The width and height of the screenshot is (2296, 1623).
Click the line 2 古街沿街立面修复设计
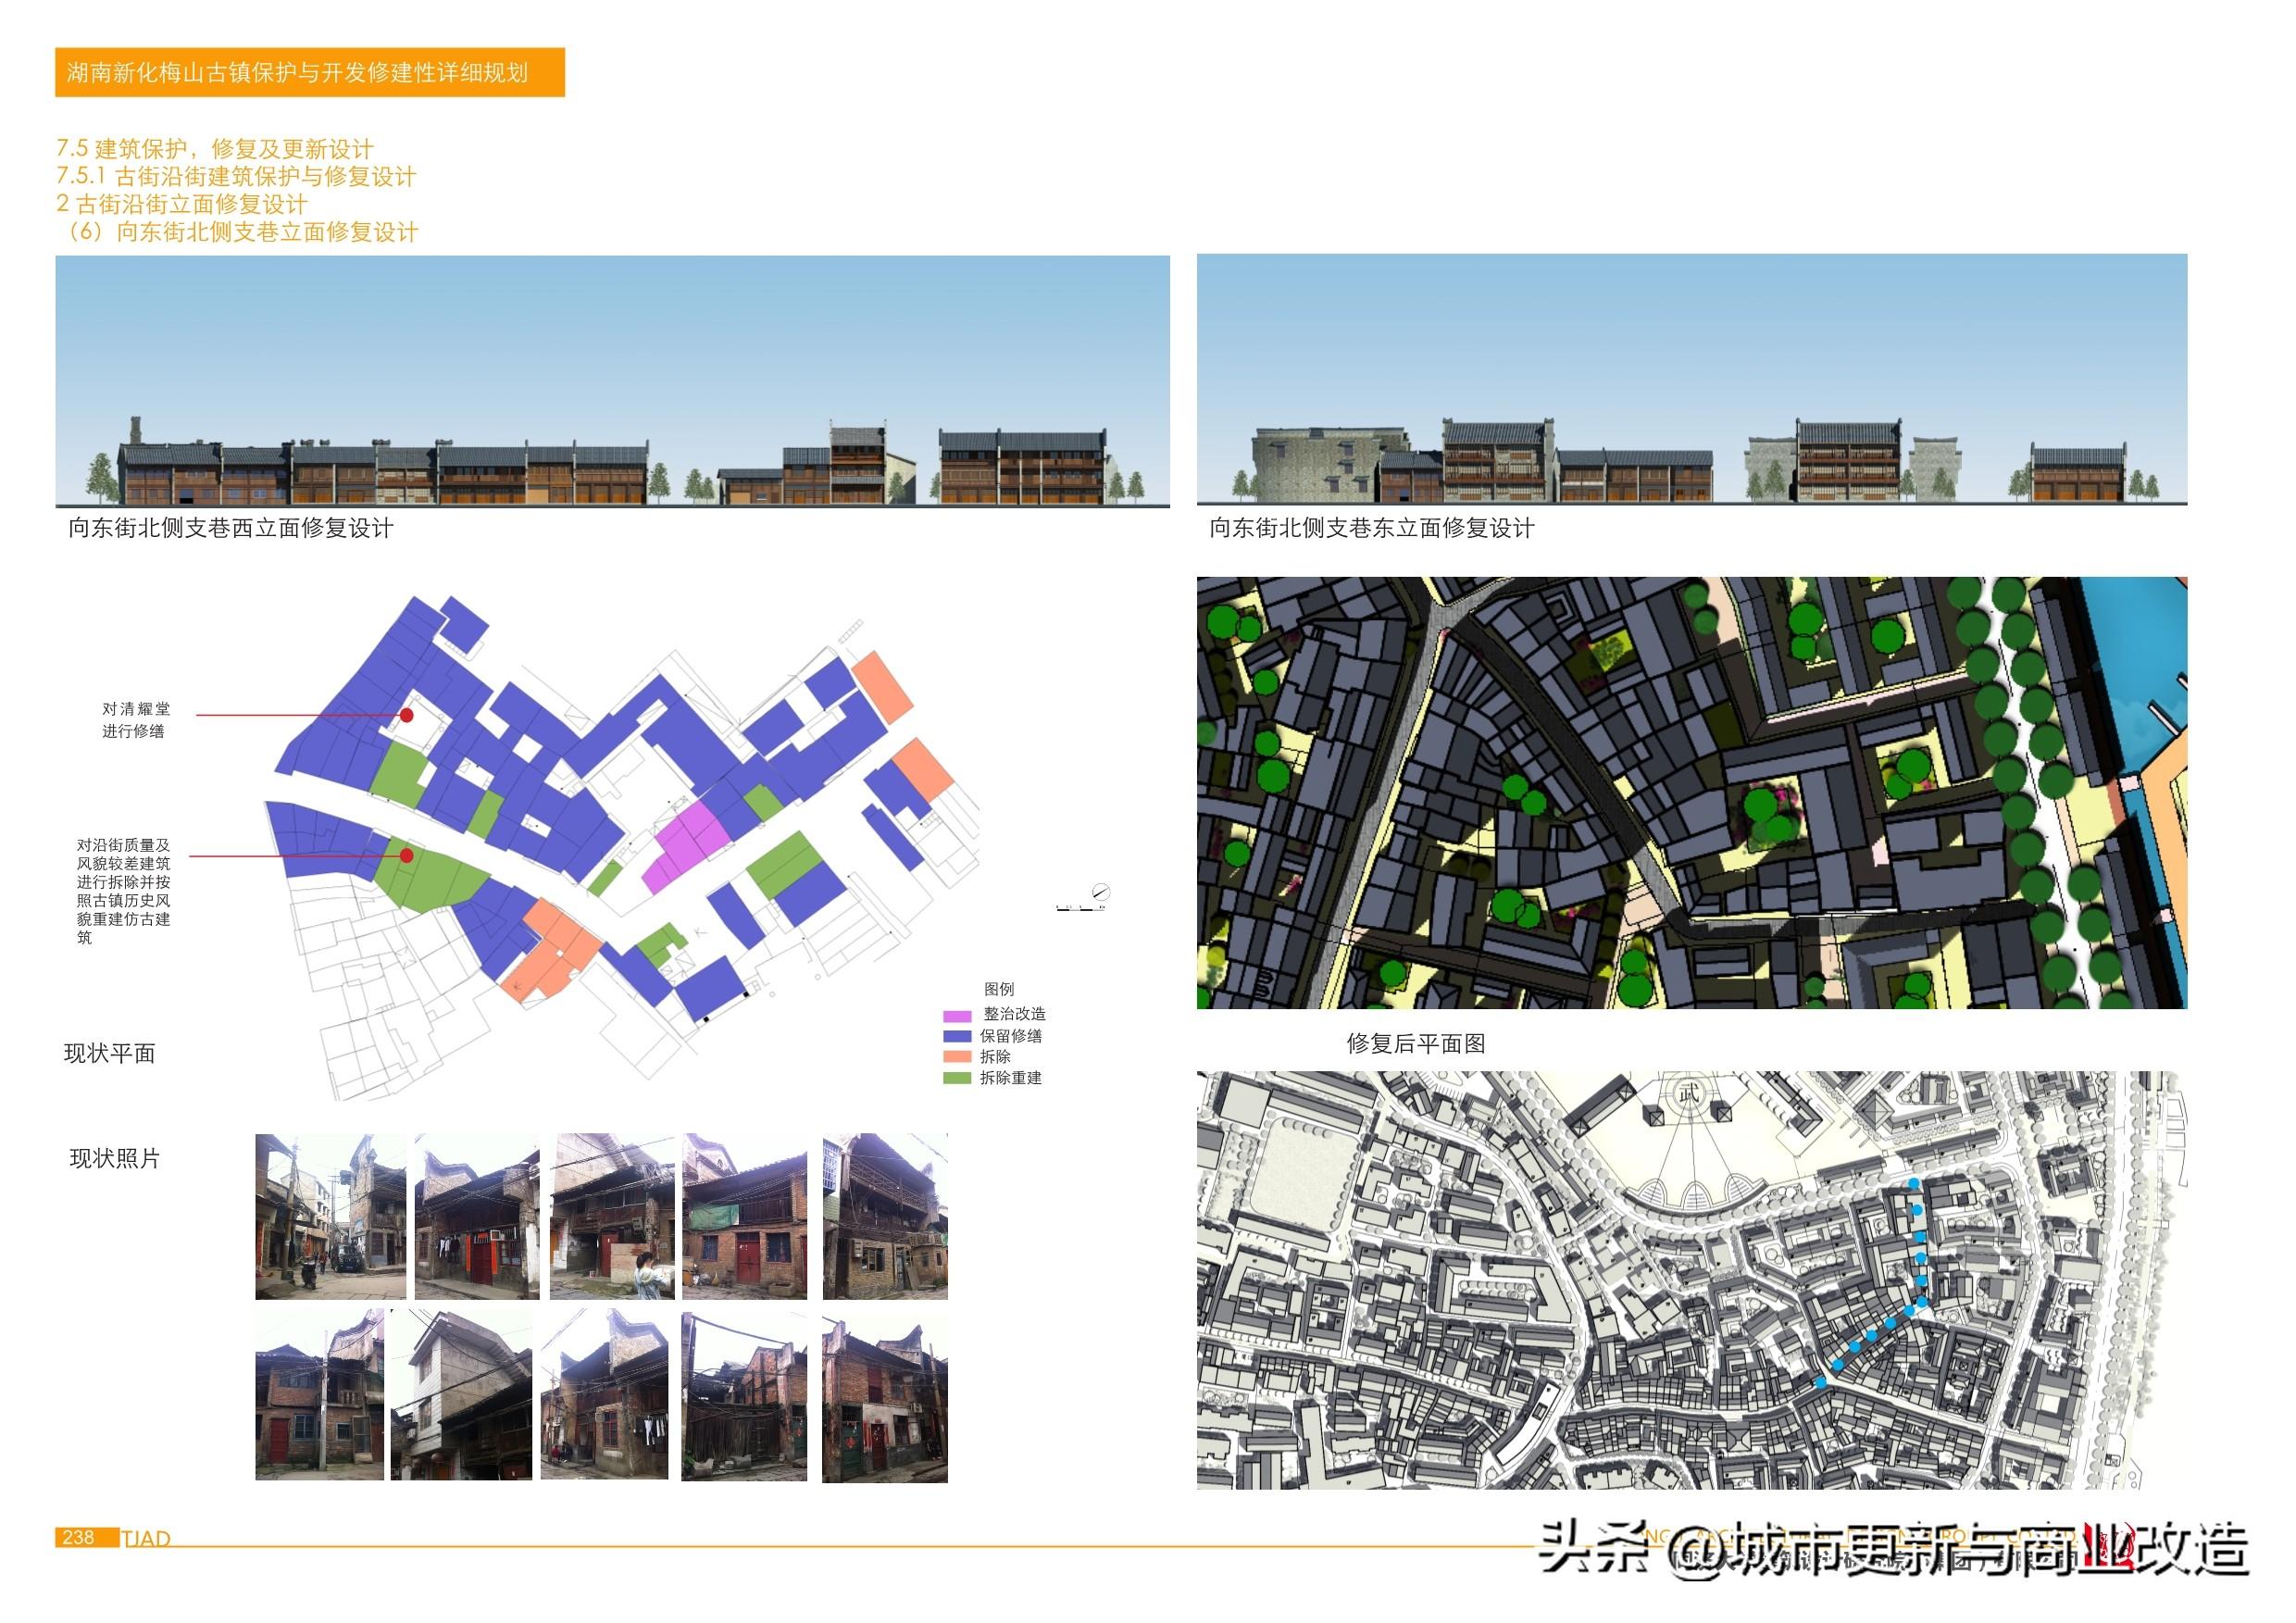(x=182, y=204)
